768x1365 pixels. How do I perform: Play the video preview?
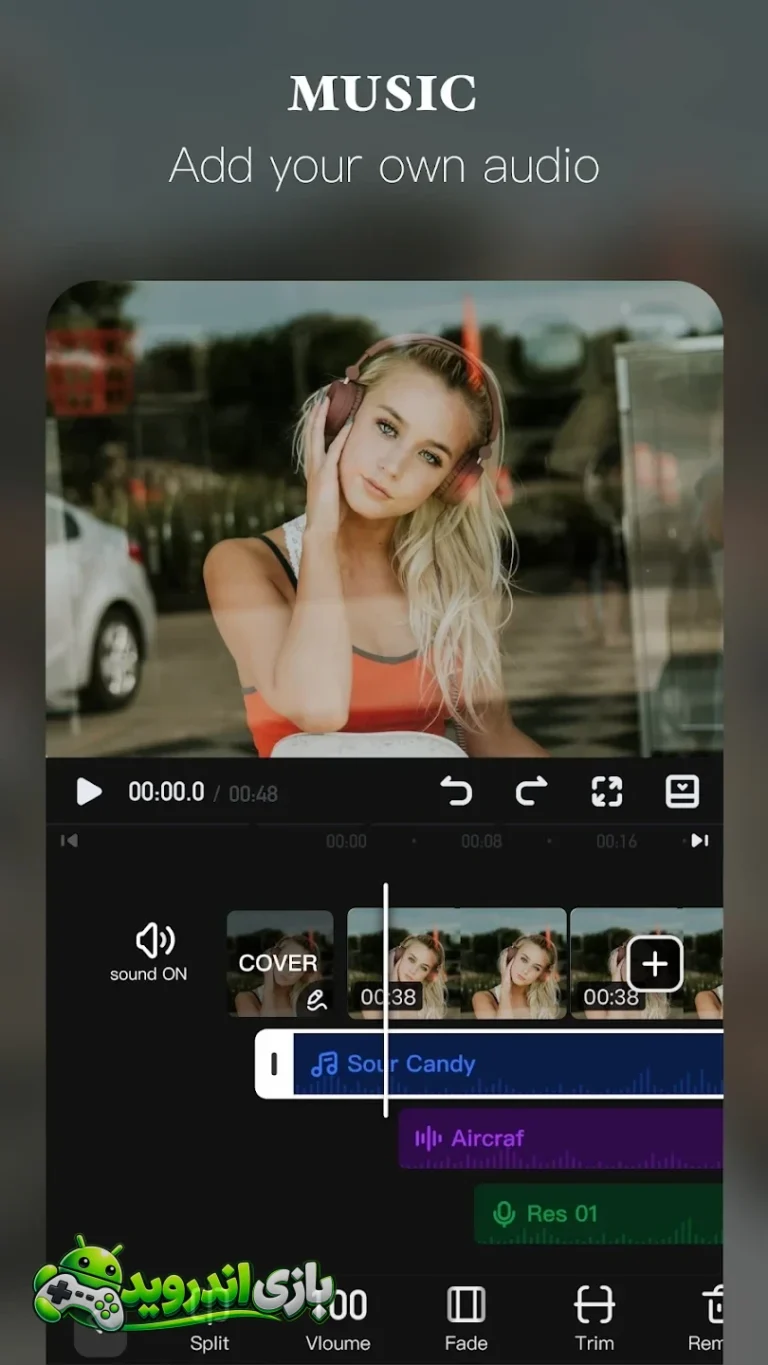click(89, 792)
